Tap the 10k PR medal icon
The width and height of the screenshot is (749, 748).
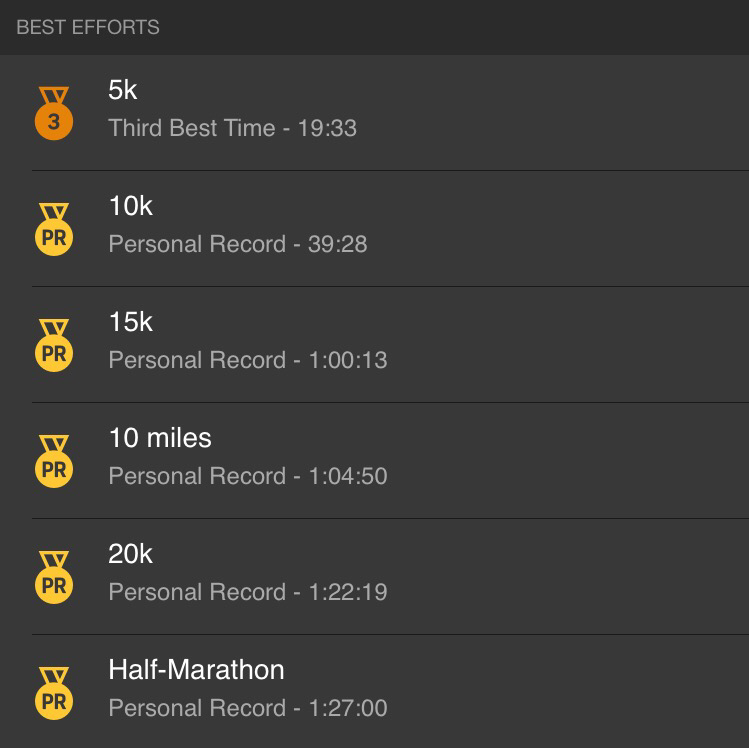(x=54, y=229)
